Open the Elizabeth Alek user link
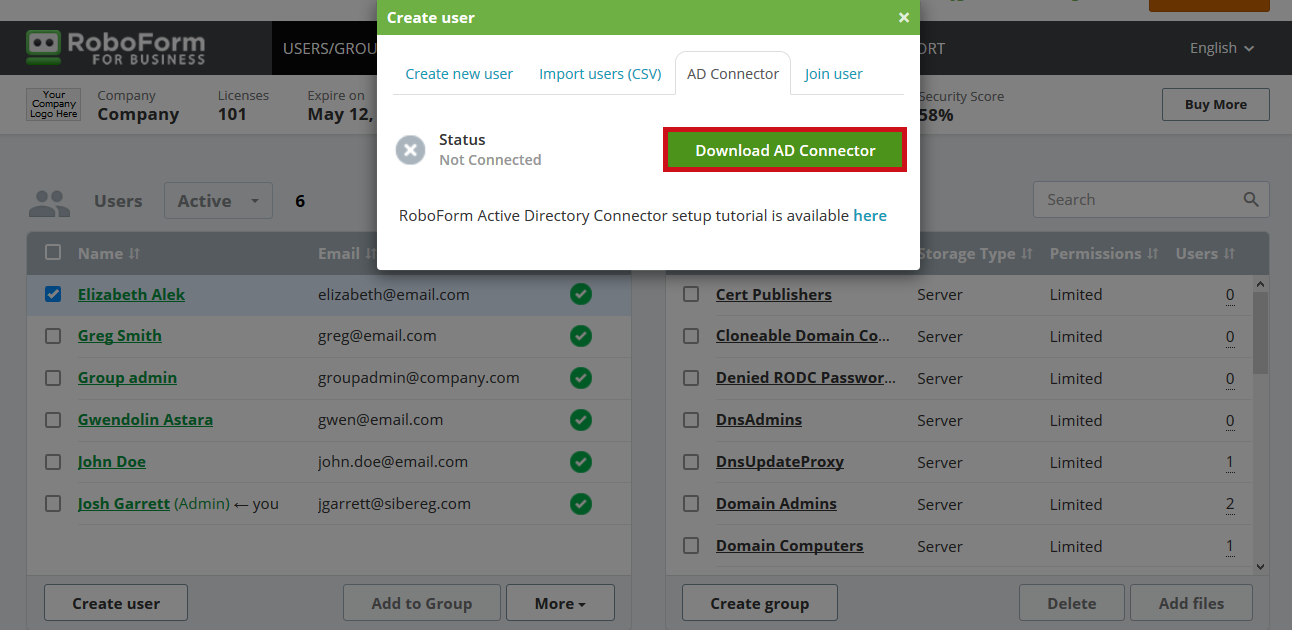Image resolution: width=1292 pixels, height=630 pixels. 131,294
